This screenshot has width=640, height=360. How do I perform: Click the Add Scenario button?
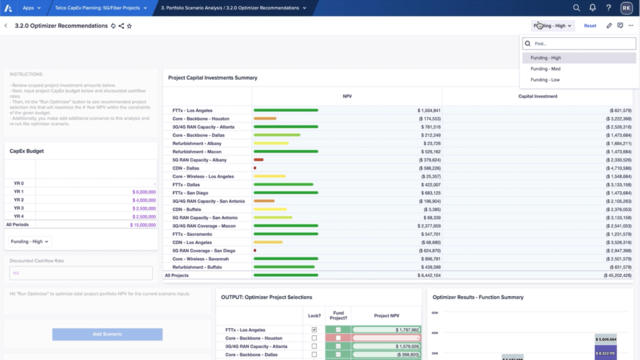(x=107, y=334)
